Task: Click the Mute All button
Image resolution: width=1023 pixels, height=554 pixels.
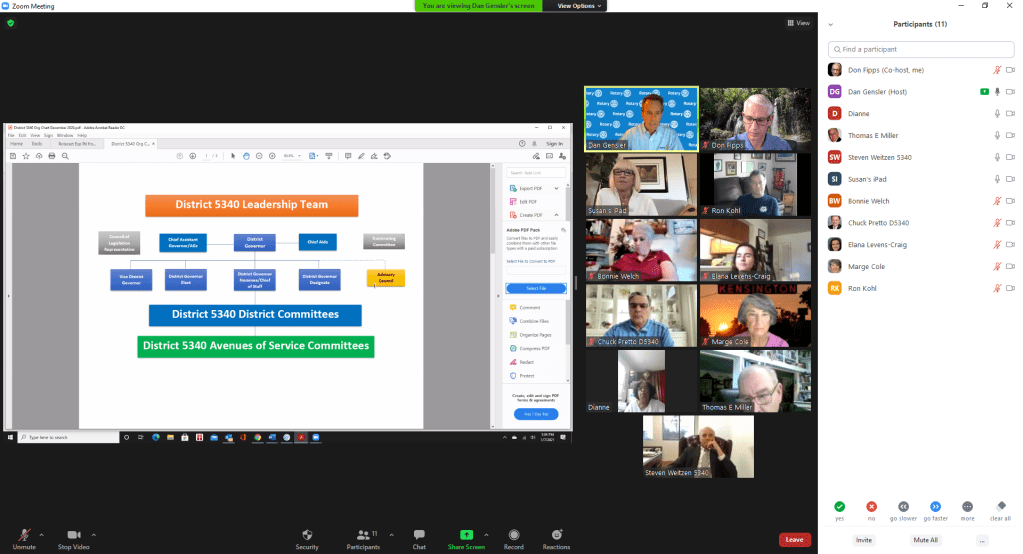Action: point(925,540)
